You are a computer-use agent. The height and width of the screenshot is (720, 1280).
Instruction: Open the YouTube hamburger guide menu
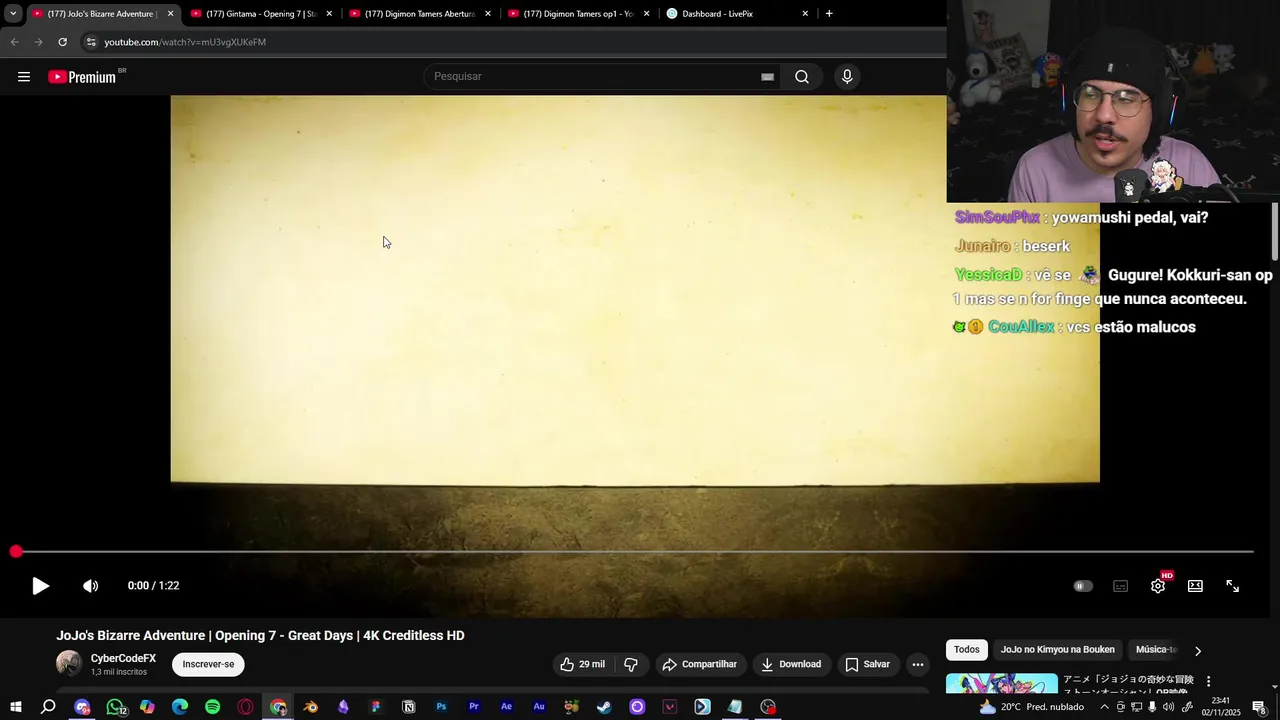point(24,77)
